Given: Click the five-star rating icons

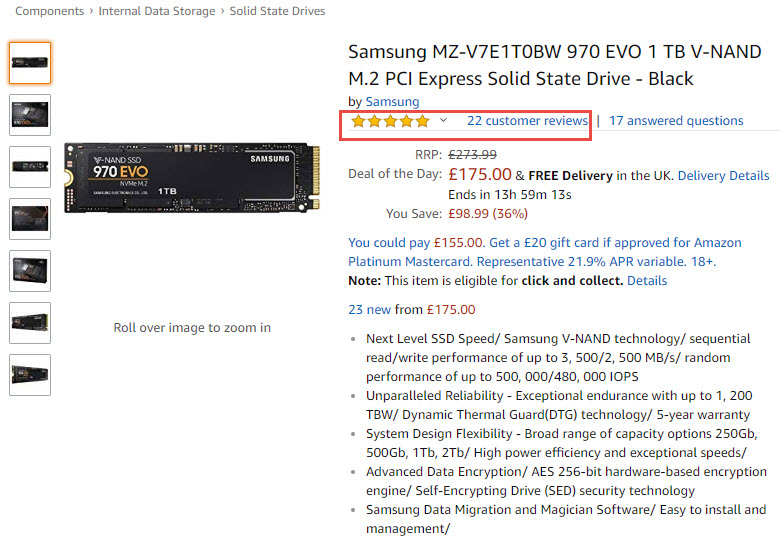Looking at the screenshot, I should coord(389,121).
